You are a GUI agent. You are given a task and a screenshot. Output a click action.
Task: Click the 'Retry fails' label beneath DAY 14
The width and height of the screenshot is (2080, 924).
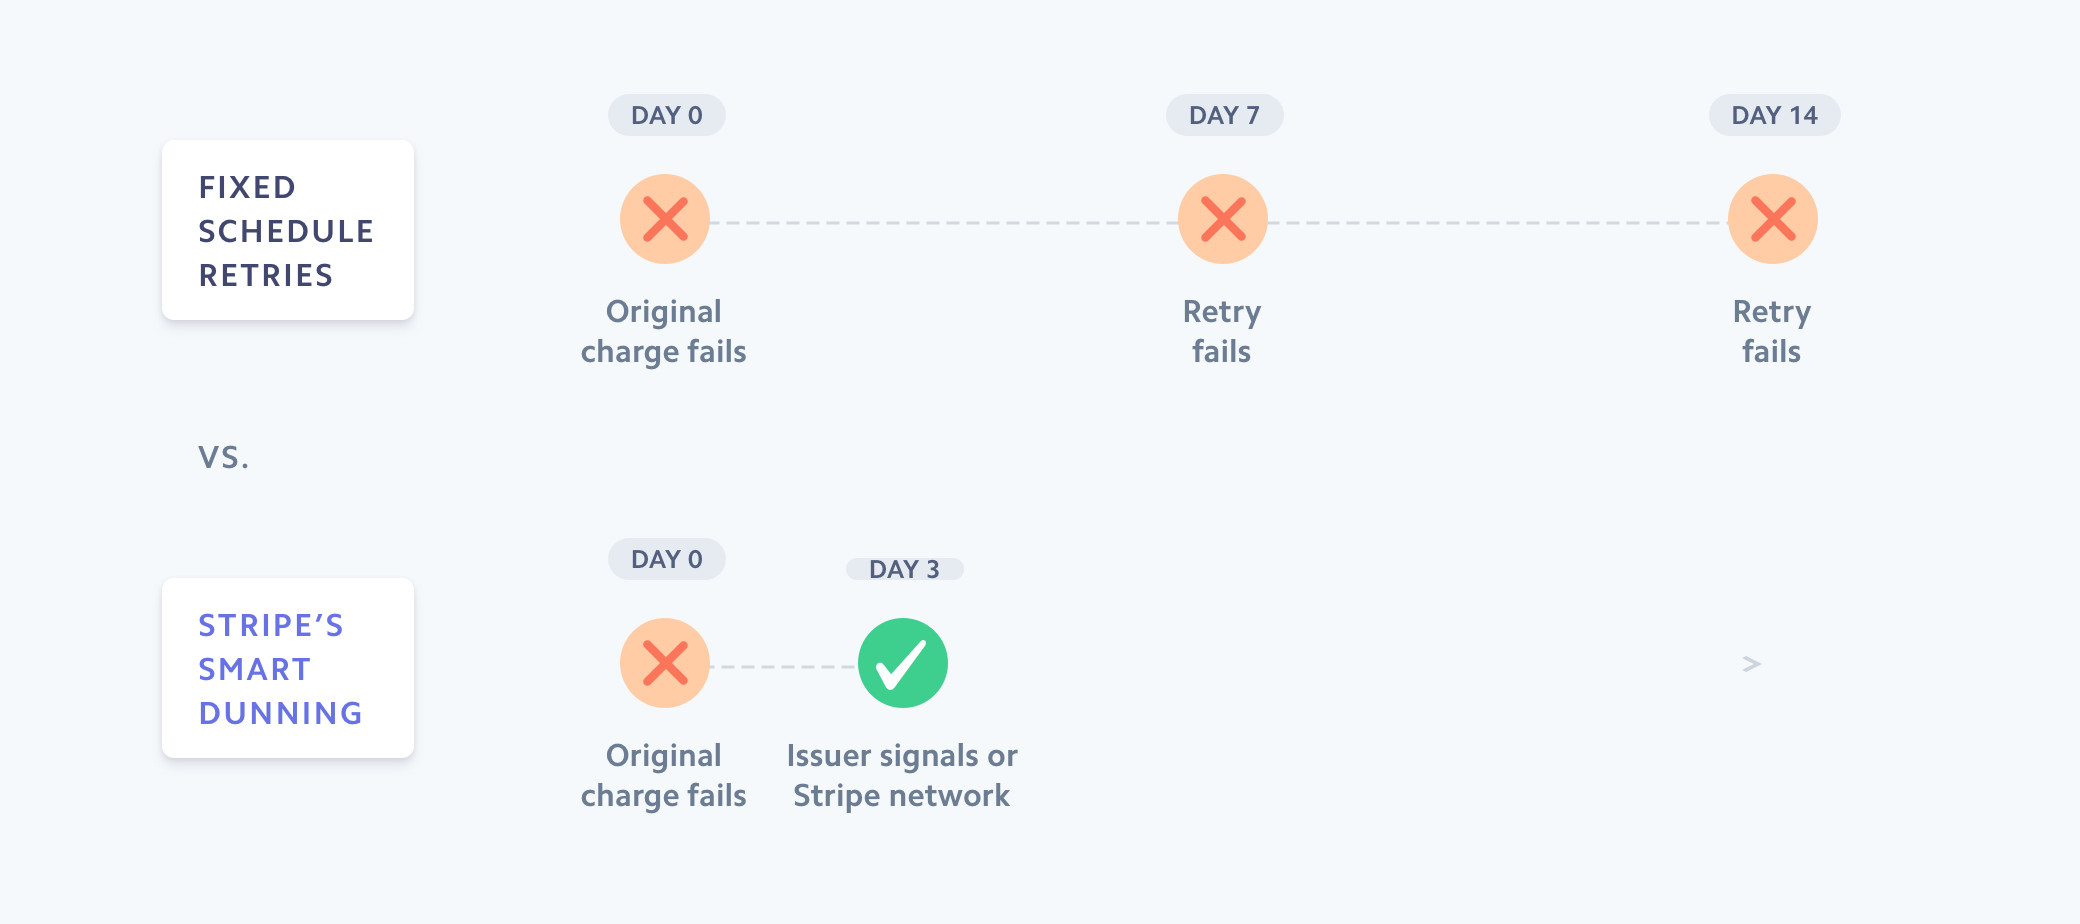[x=1772, y=331]
